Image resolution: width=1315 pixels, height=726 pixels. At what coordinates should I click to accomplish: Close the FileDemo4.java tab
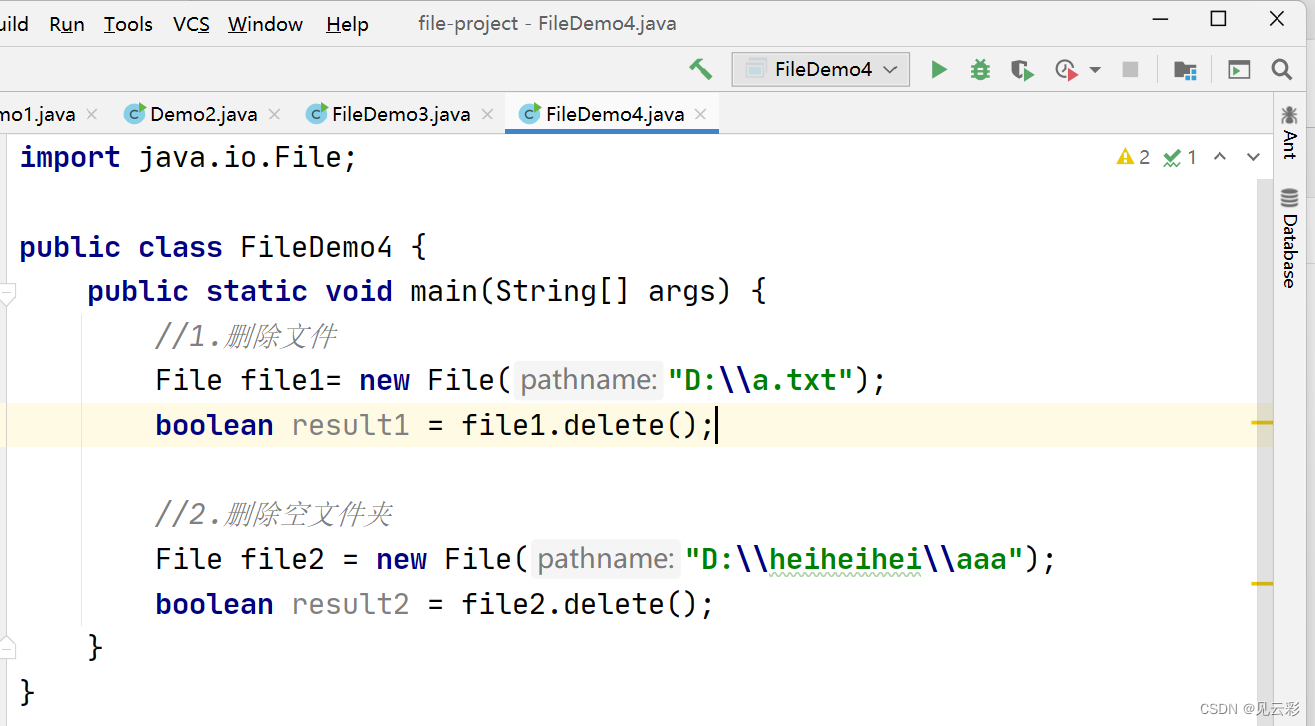pyautogui.click(x=701, y=114)
